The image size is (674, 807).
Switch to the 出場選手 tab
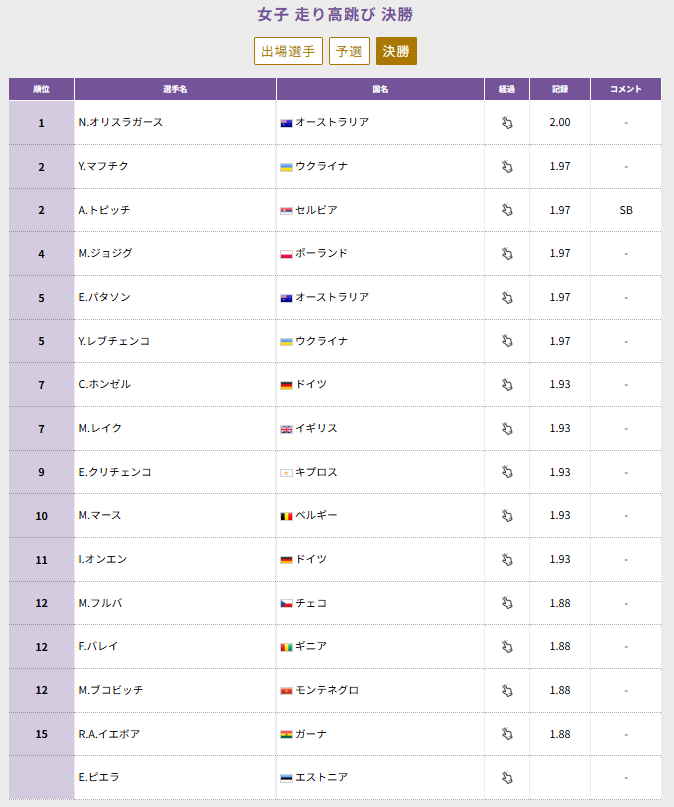288,51
